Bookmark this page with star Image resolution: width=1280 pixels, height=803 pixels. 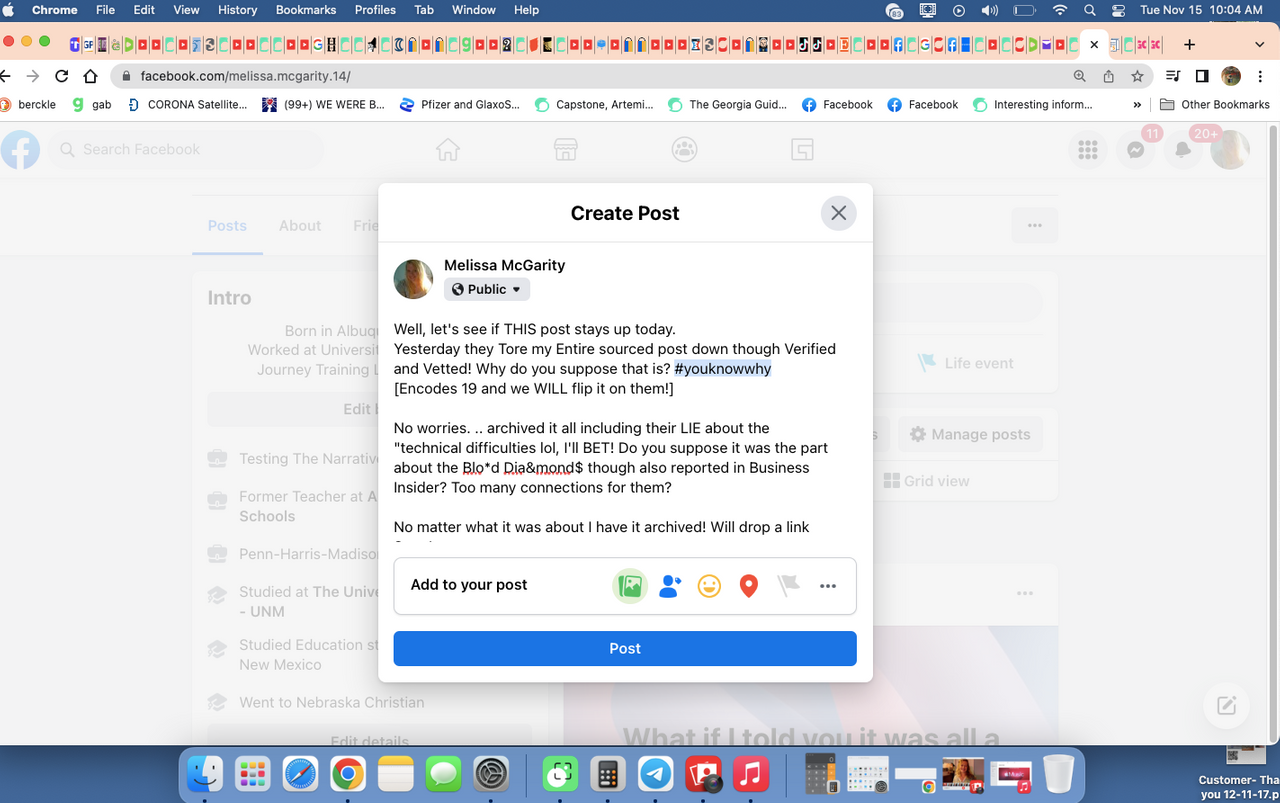[x=1137, y=76]
